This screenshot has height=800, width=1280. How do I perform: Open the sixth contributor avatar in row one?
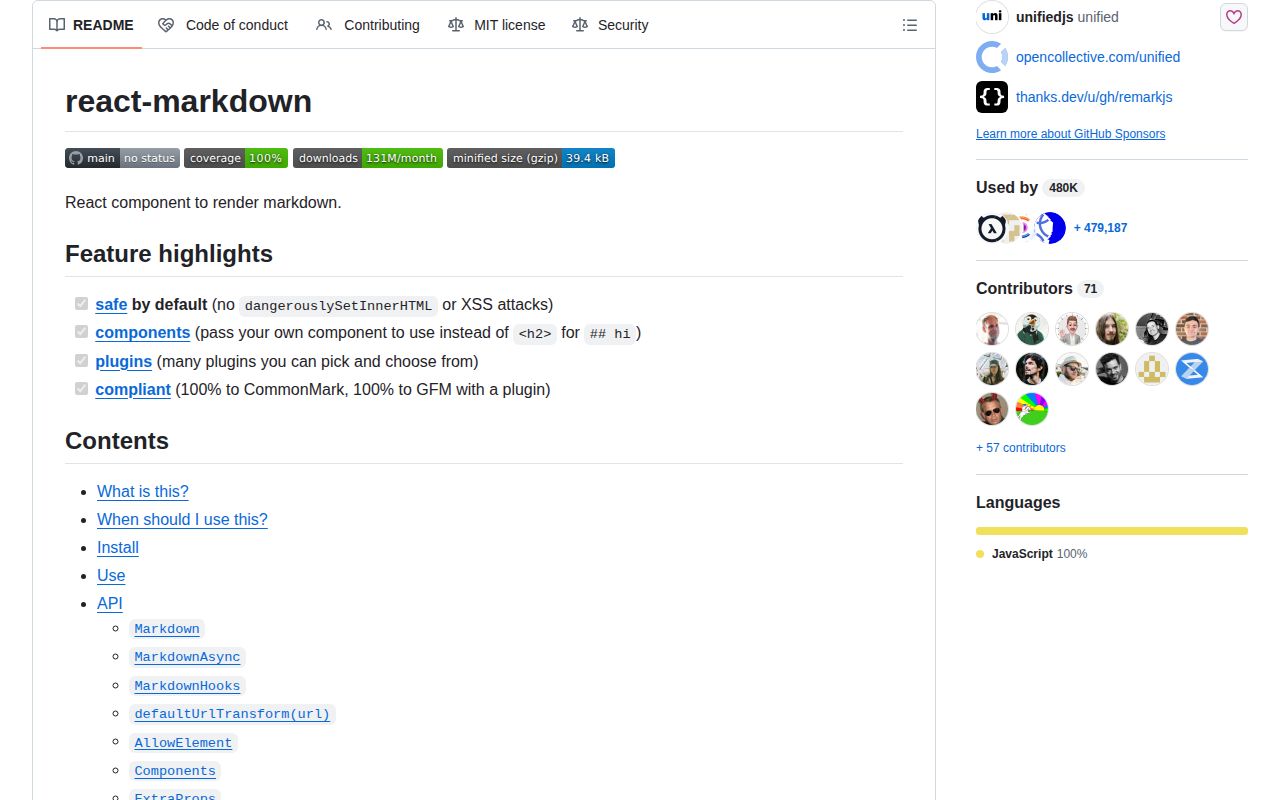click(x=1192, y=329)
